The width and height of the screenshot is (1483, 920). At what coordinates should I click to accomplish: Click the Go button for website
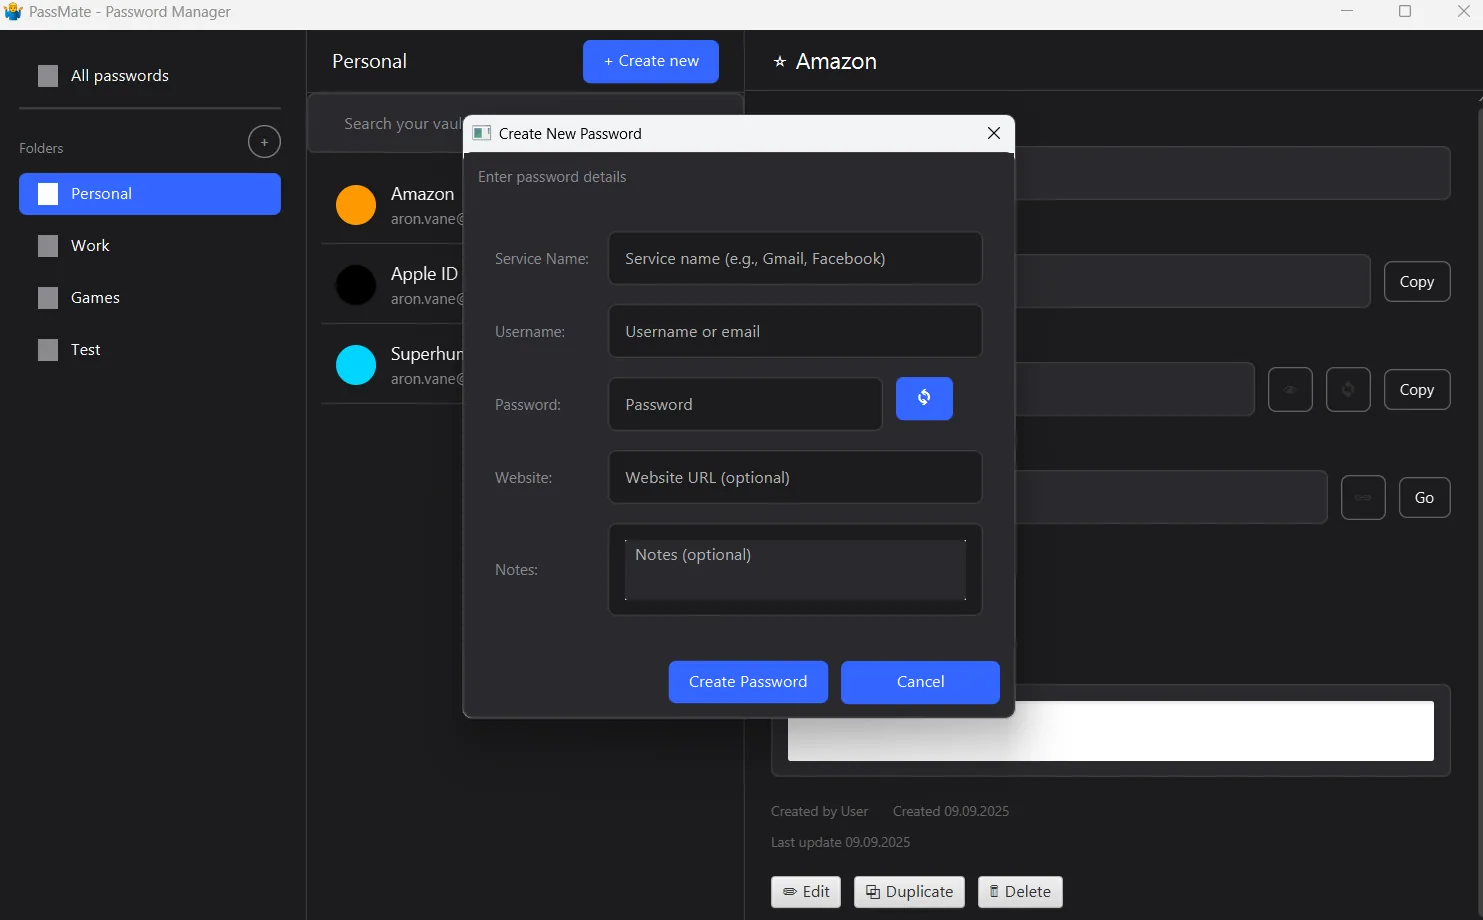pyautogui.click(x=1425, y=497)
